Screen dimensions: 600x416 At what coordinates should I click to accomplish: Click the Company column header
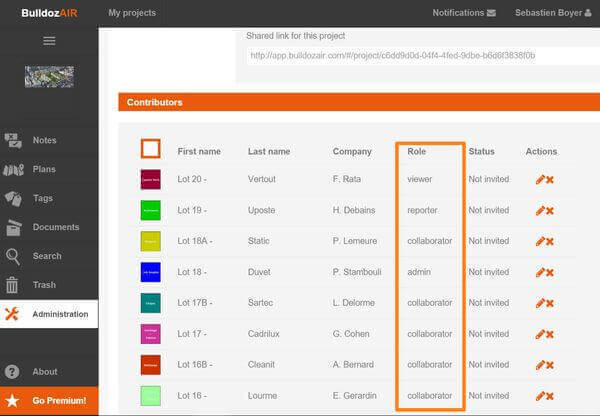352,152
